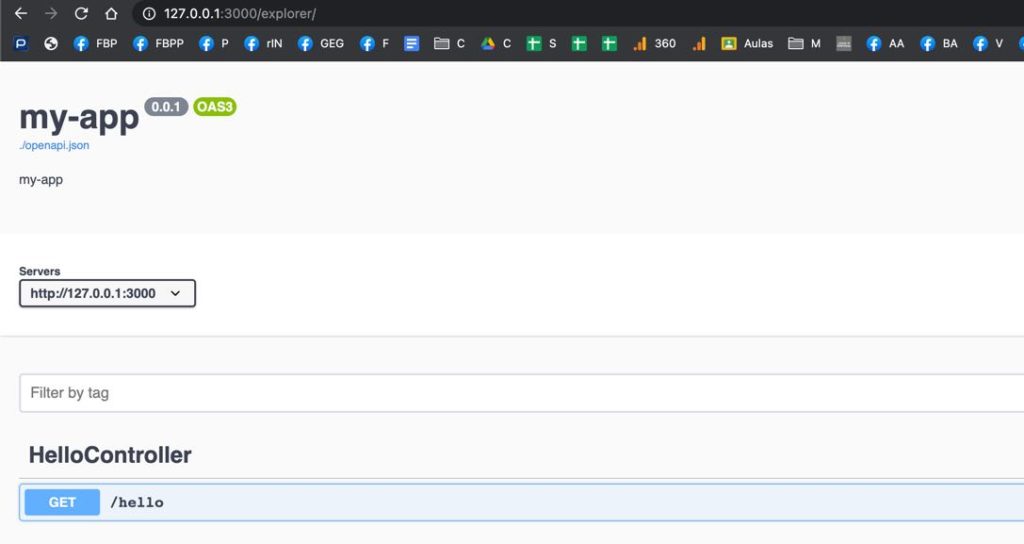Go to the browser home icon
The height and width of the screenshot is (544, 1024).
pos(111,14)
